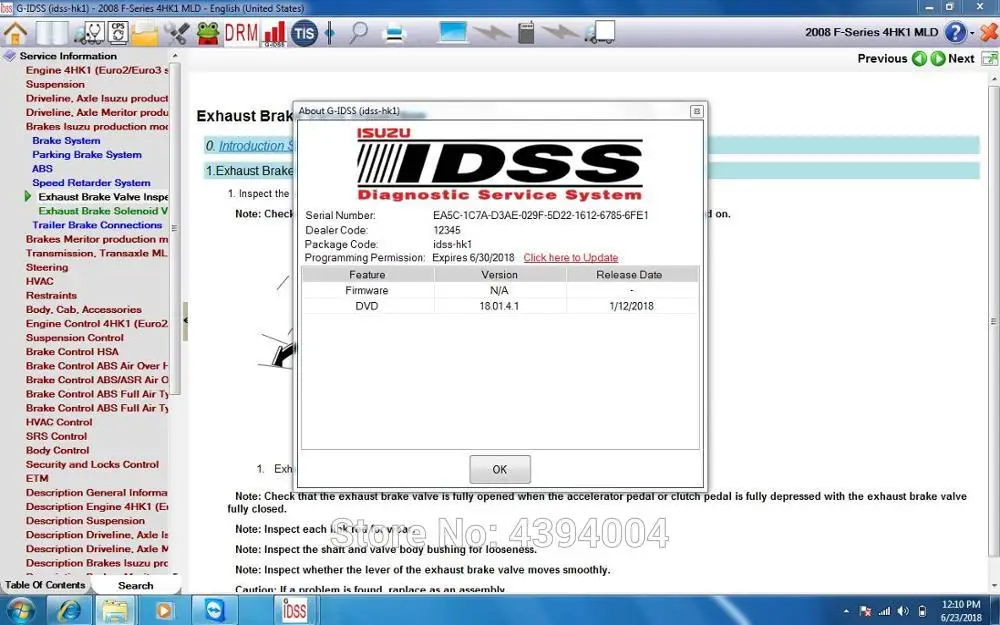Select Suspension in the tree
Viewport: 1000px width, 625px height.
[x=55, y=84]
